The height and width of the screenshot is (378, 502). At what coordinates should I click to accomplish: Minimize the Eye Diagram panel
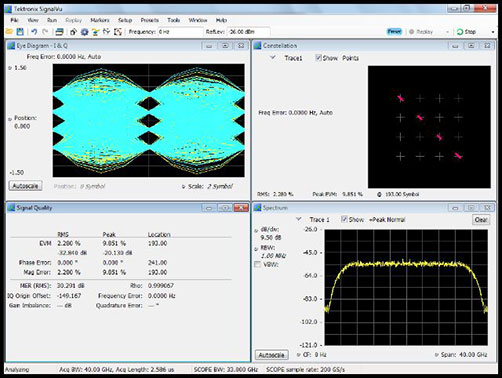tap(209, 46)
